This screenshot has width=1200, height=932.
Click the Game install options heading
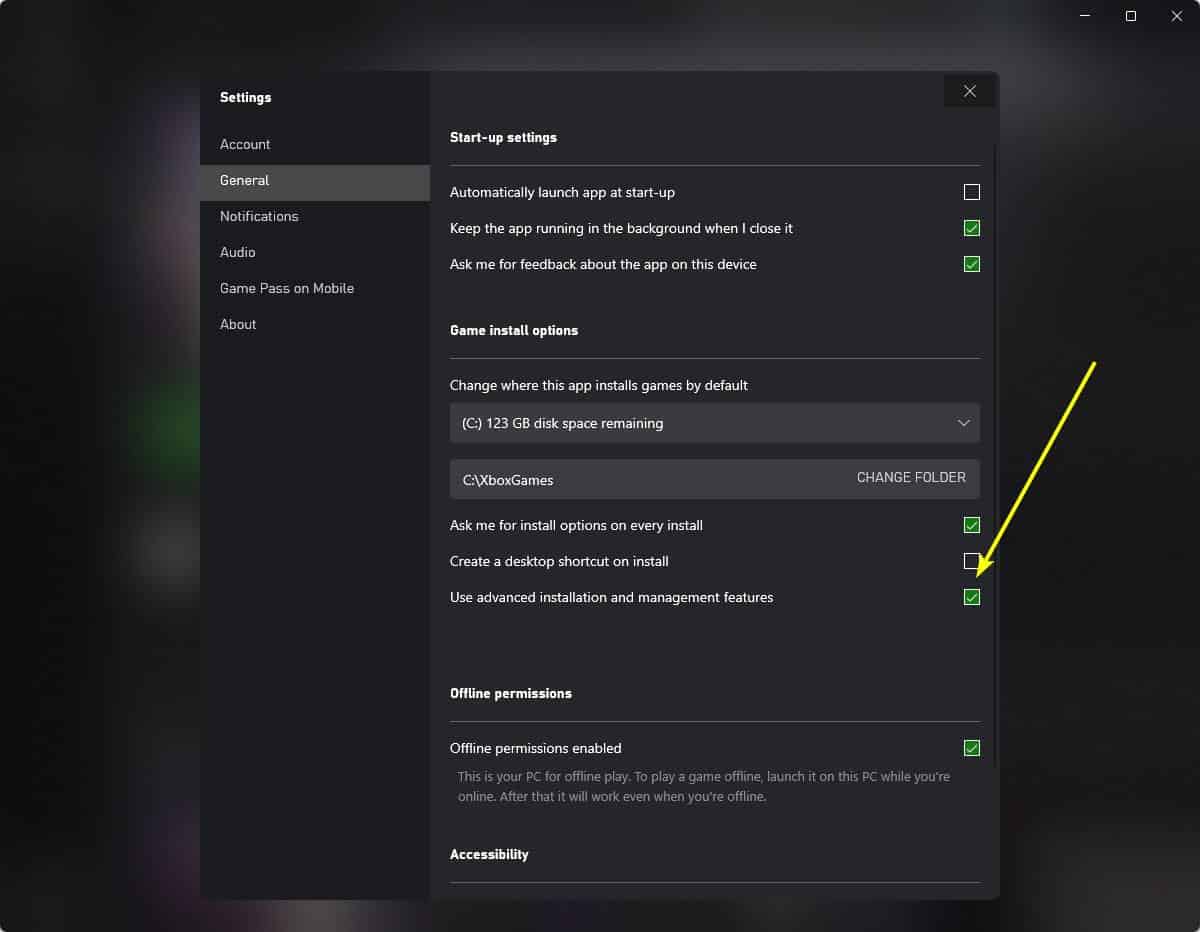514,330
